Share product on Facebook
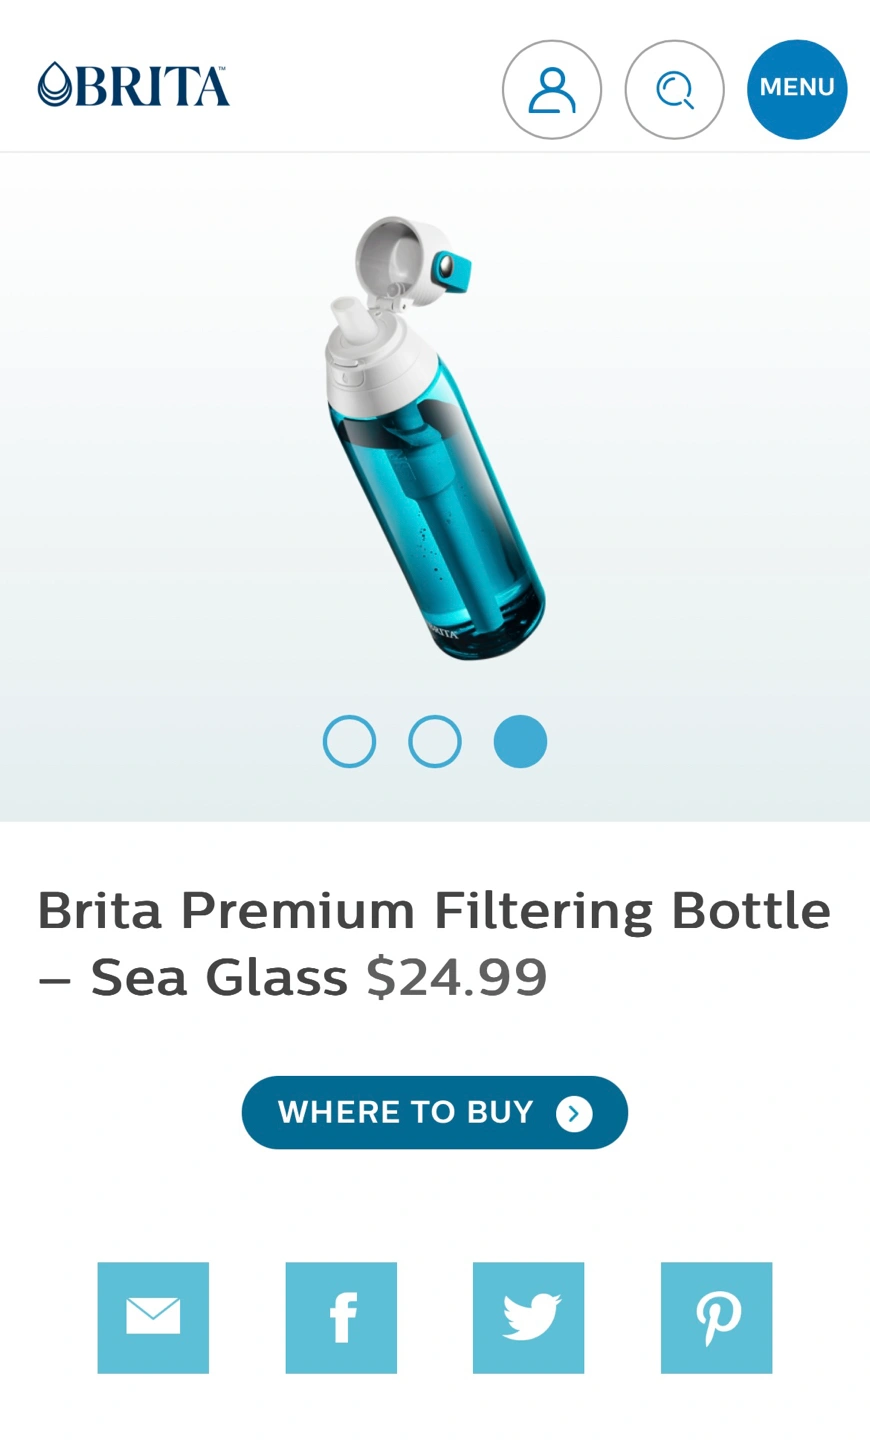This screenshot has height=1440, width=870. tap(341, 1317)
